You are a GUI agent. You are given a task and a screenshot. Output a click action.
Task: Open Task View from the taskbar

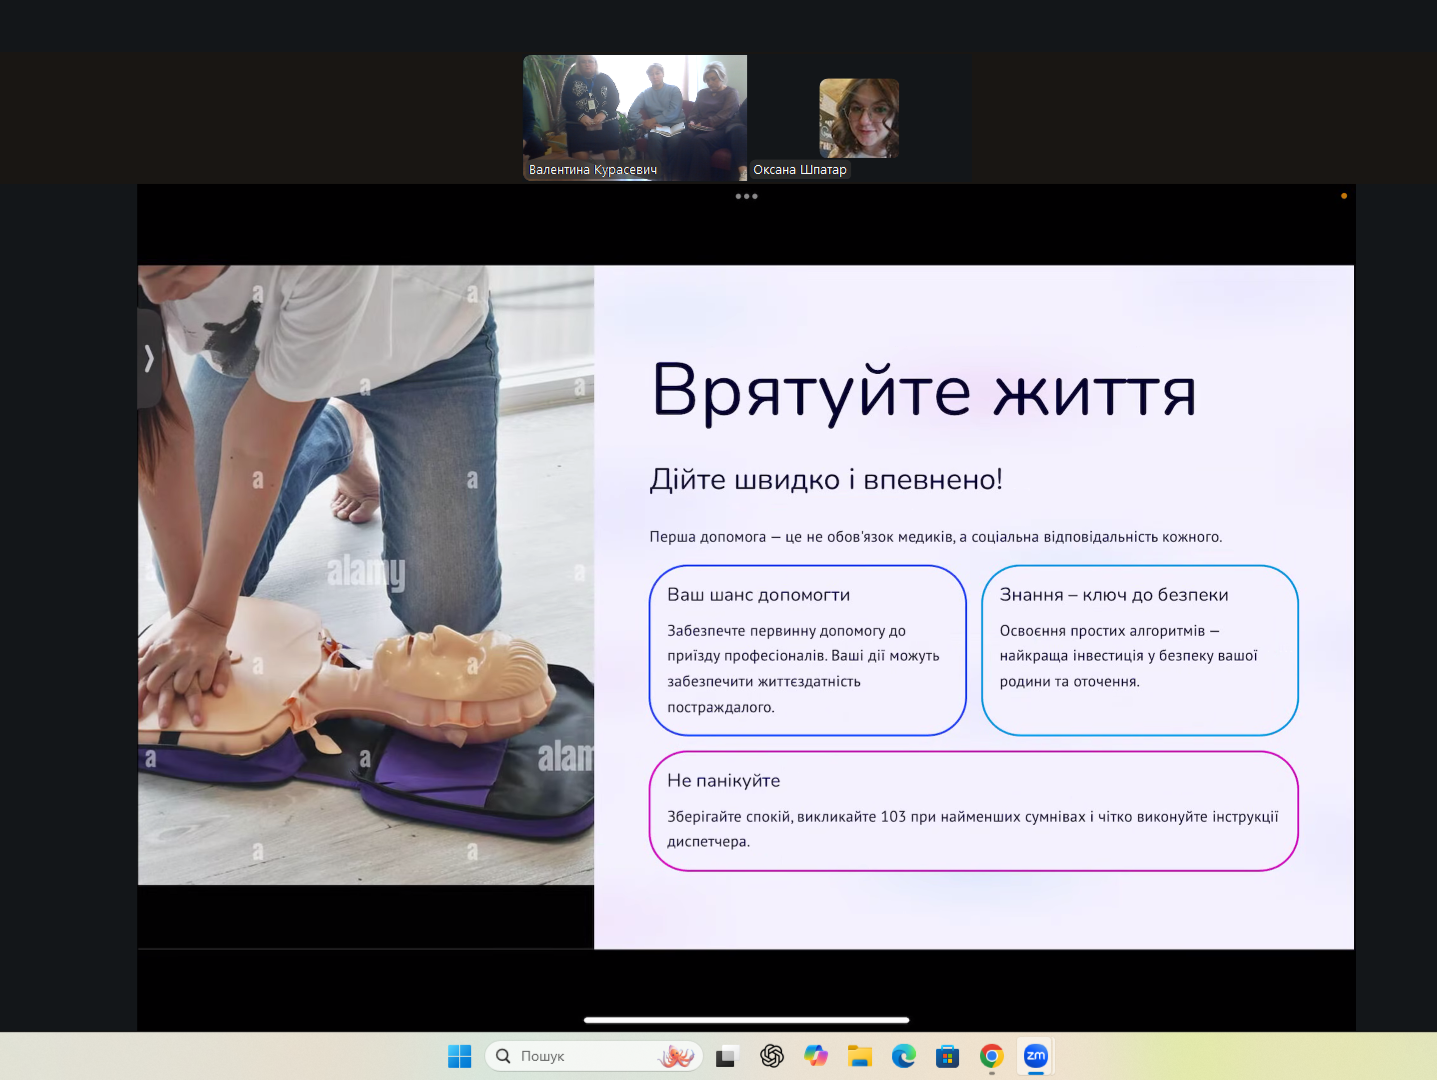click(x=727, y=1056)
